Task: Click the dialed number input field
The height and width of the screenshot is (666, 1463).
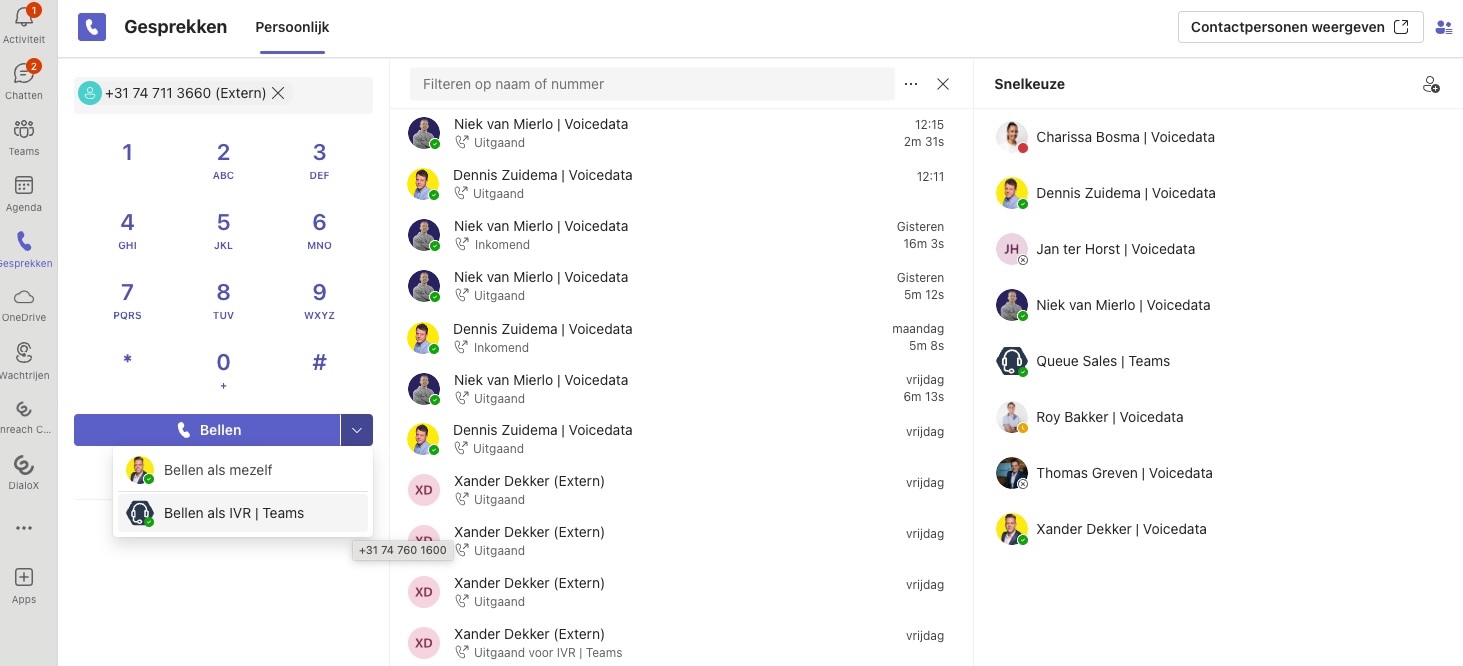Action: [223, 94]
